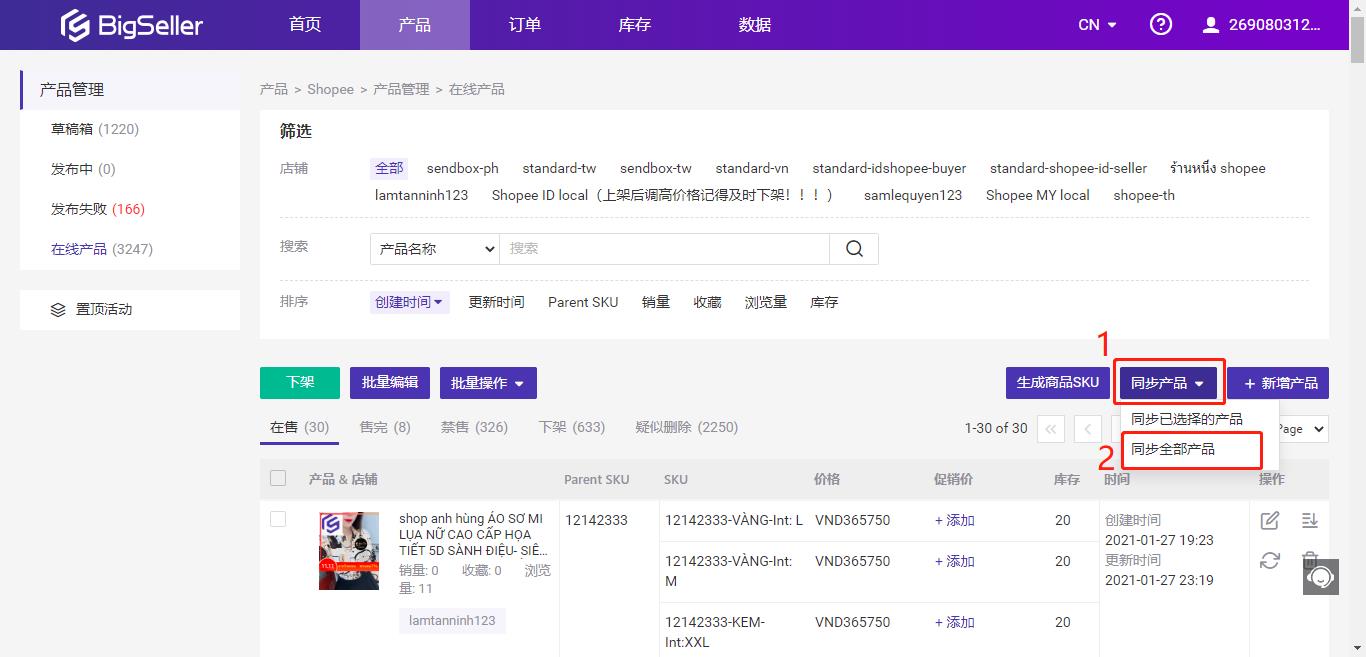Open the 首页 top navigation tab
The height and width of the screenshot is (657, 1366).
coord(305,25)
